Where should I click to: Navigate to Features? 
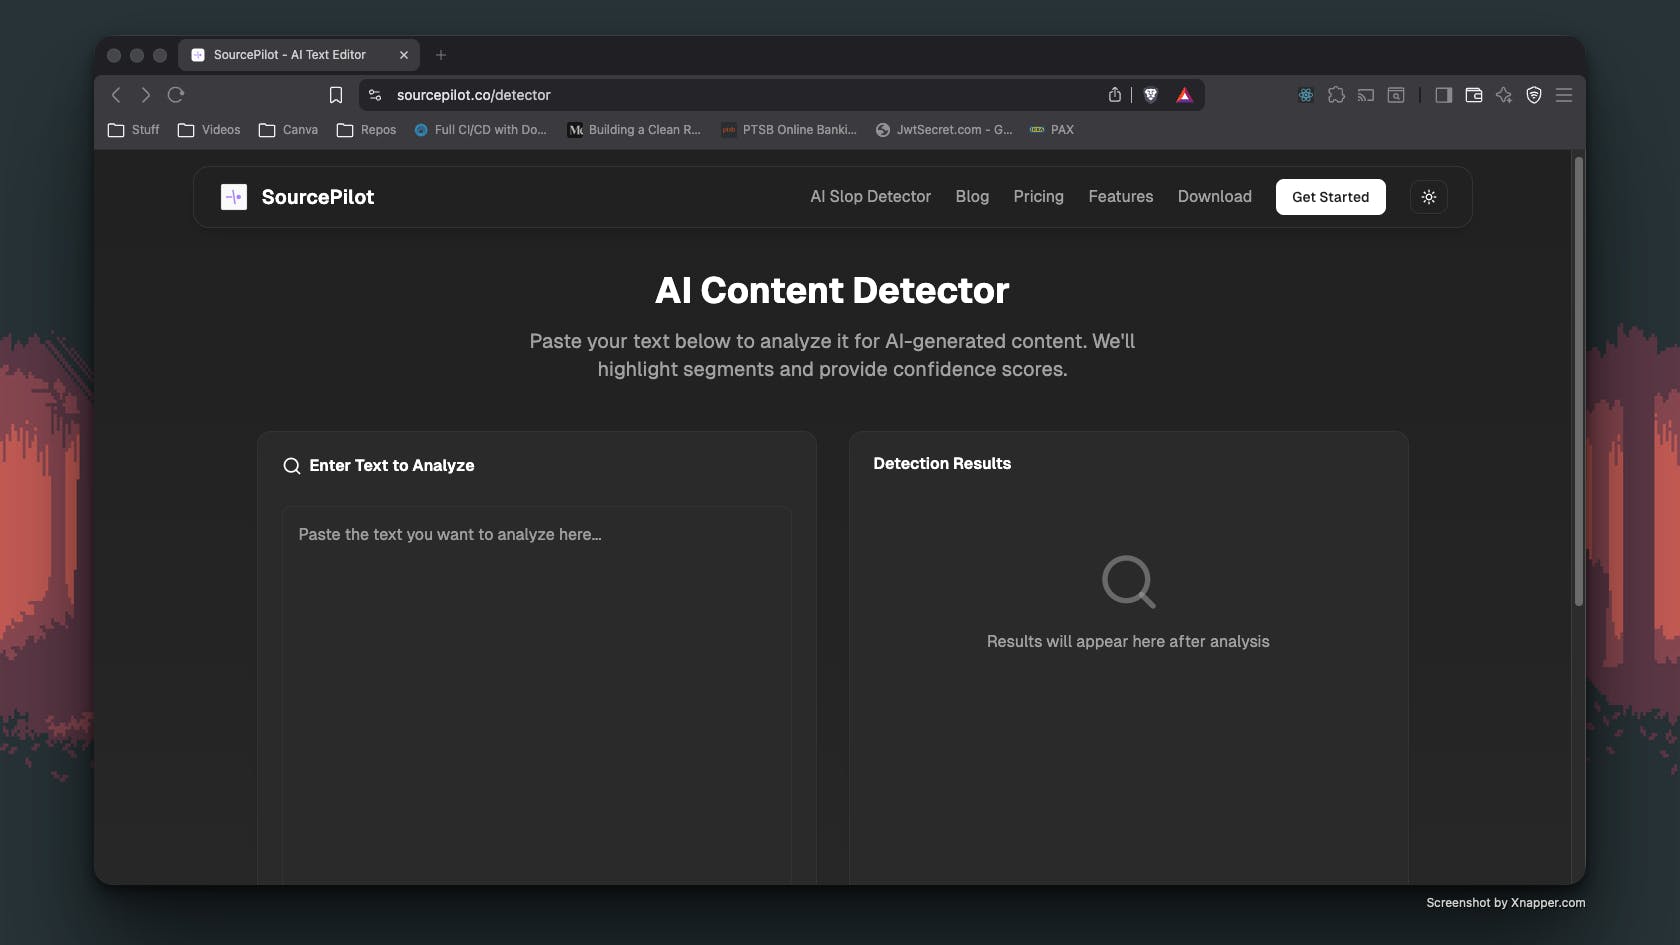[1120, 197]
